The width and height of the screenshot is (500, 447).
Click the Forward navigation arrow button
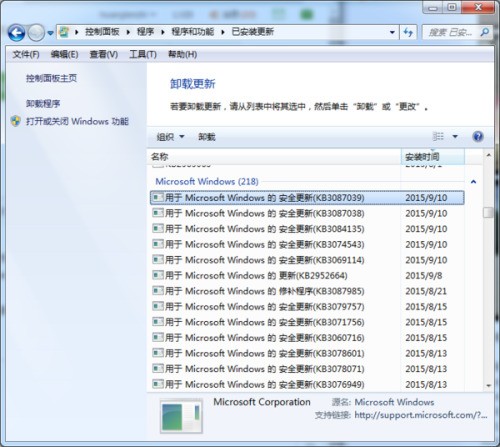[x=36, y=33]
